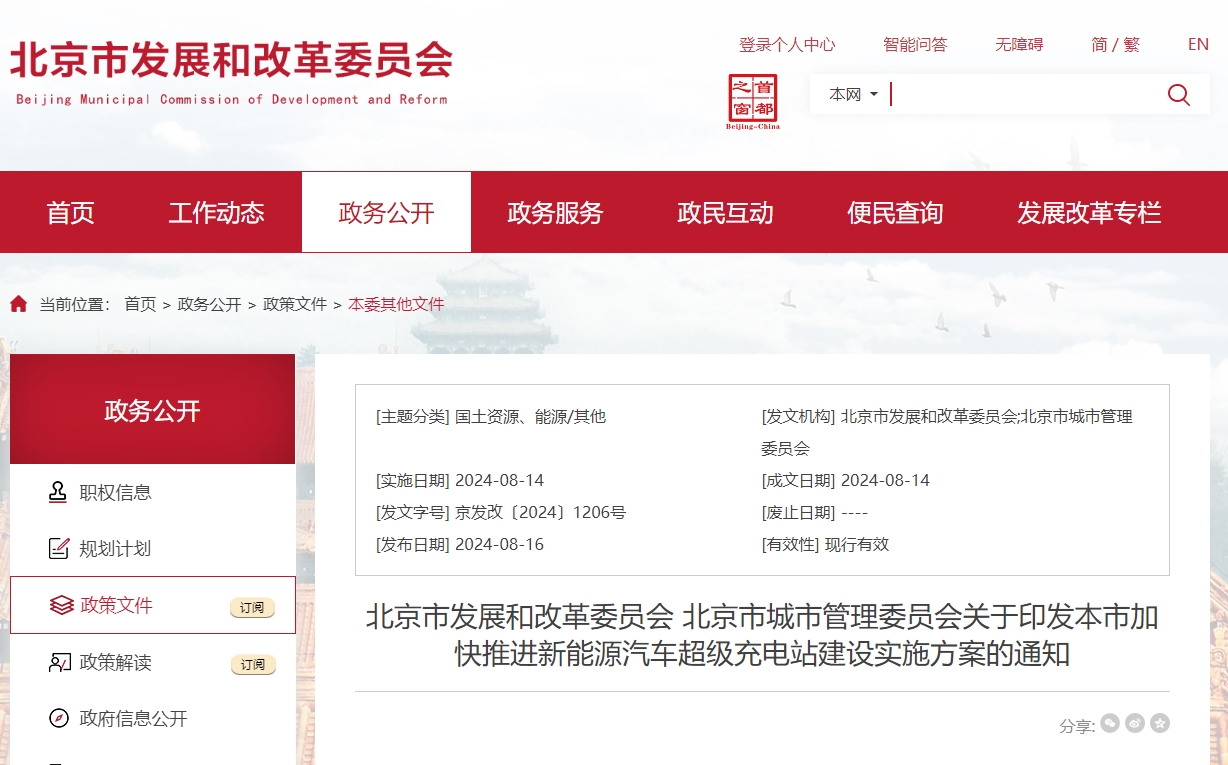Screen dimensions: 1228x765
Task: Open 政务公开 from the breadcrumb trail
Action: [x=210, y=303]
